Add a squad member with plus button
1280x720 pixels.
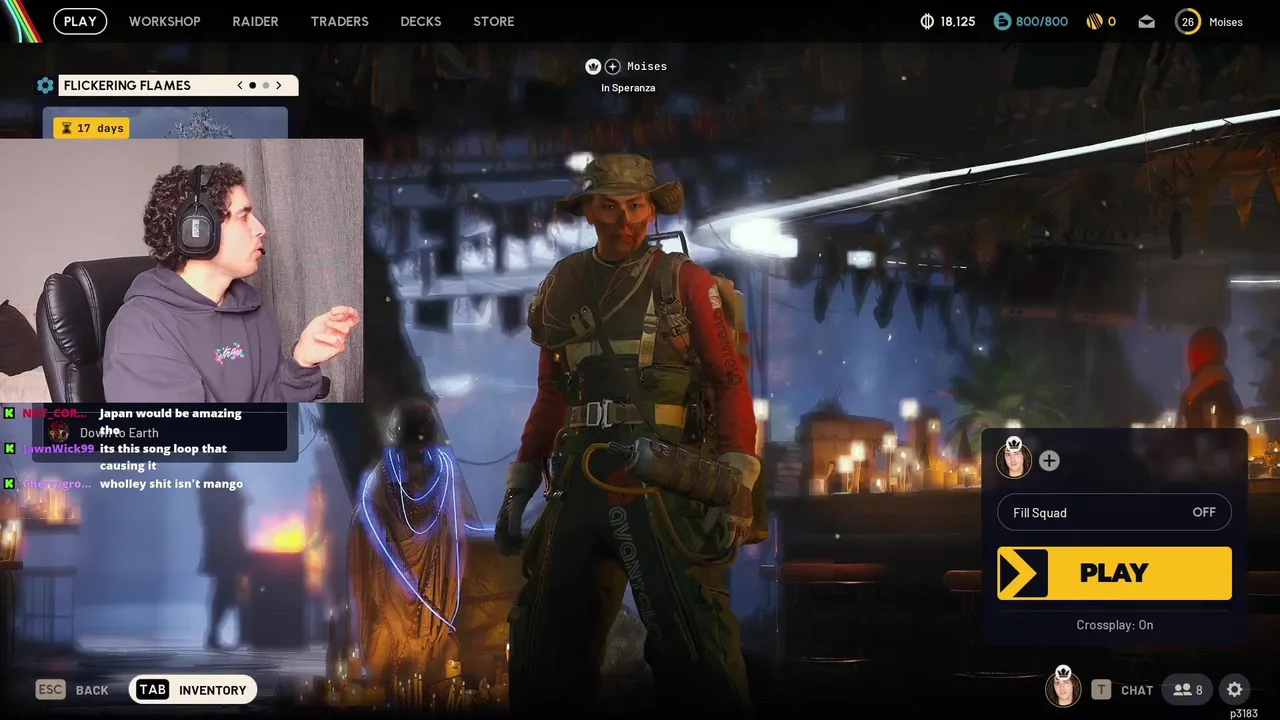[x=1049, y=461]
